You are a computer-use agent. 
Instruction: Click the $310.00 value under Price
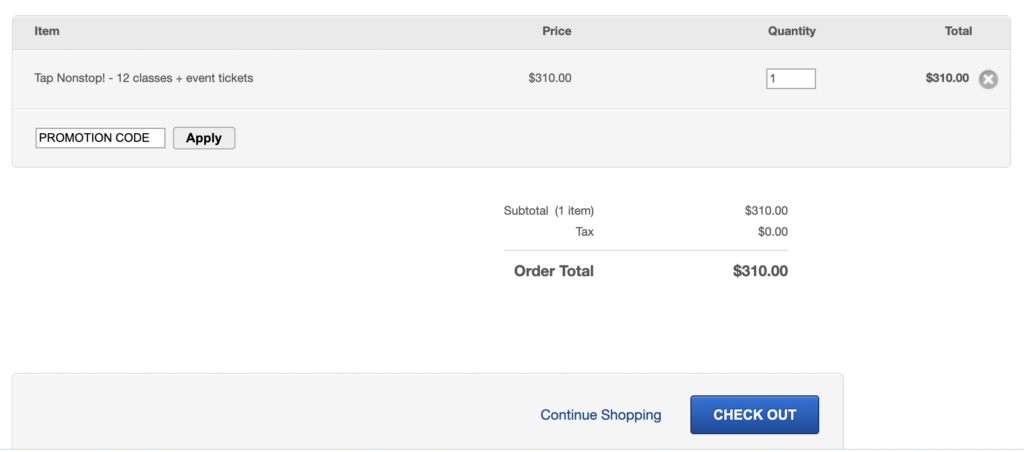(x=550, y=78)
